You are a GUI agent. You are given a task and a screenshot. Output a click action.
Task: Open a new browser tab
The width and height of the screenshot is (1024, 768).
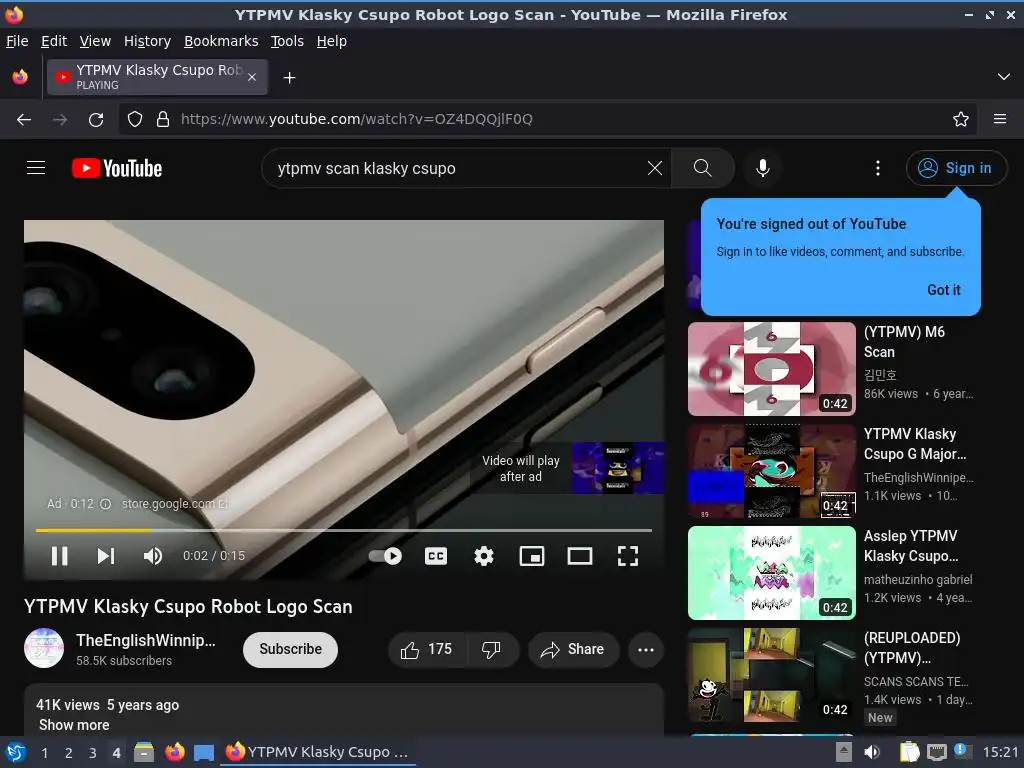(289, 78)
